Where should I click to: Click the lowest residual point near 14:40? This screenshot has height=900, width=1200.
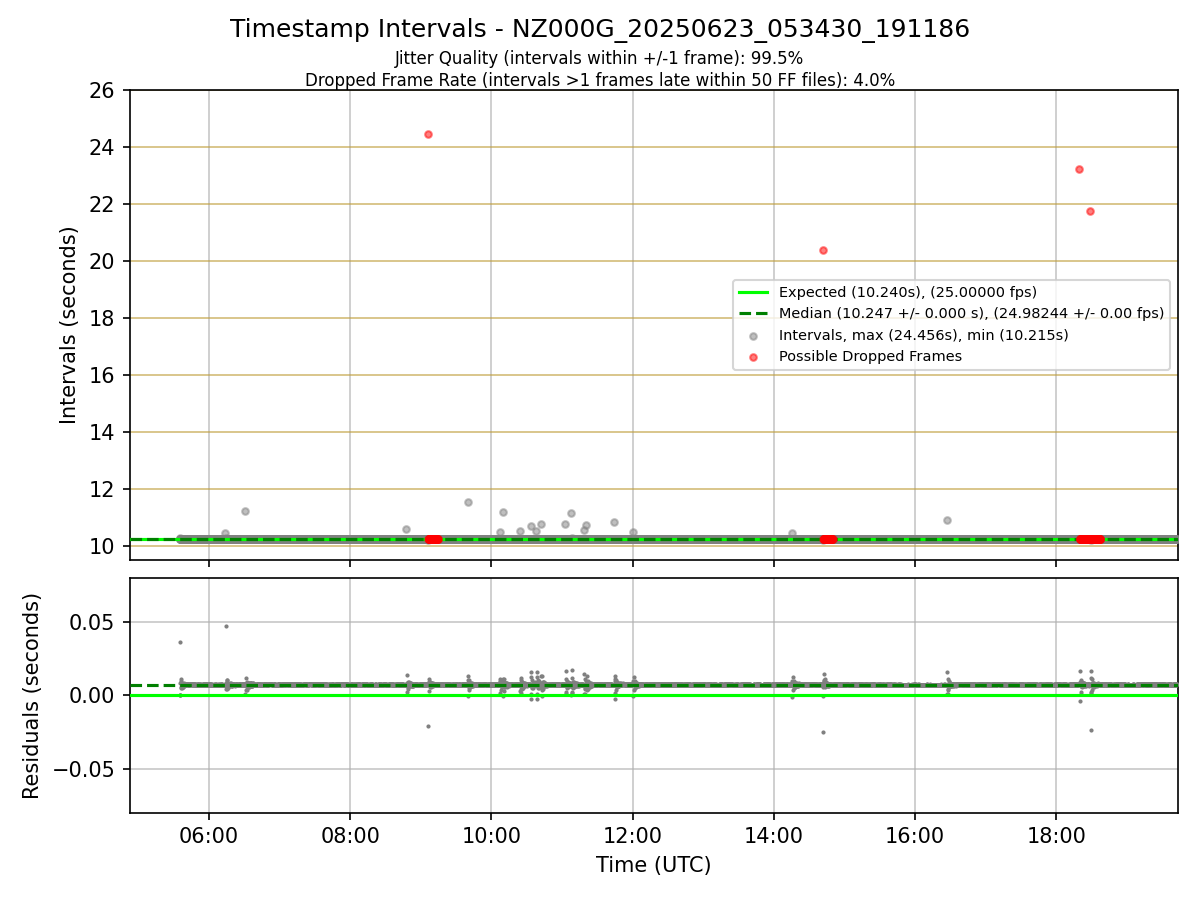click(823, 732)
